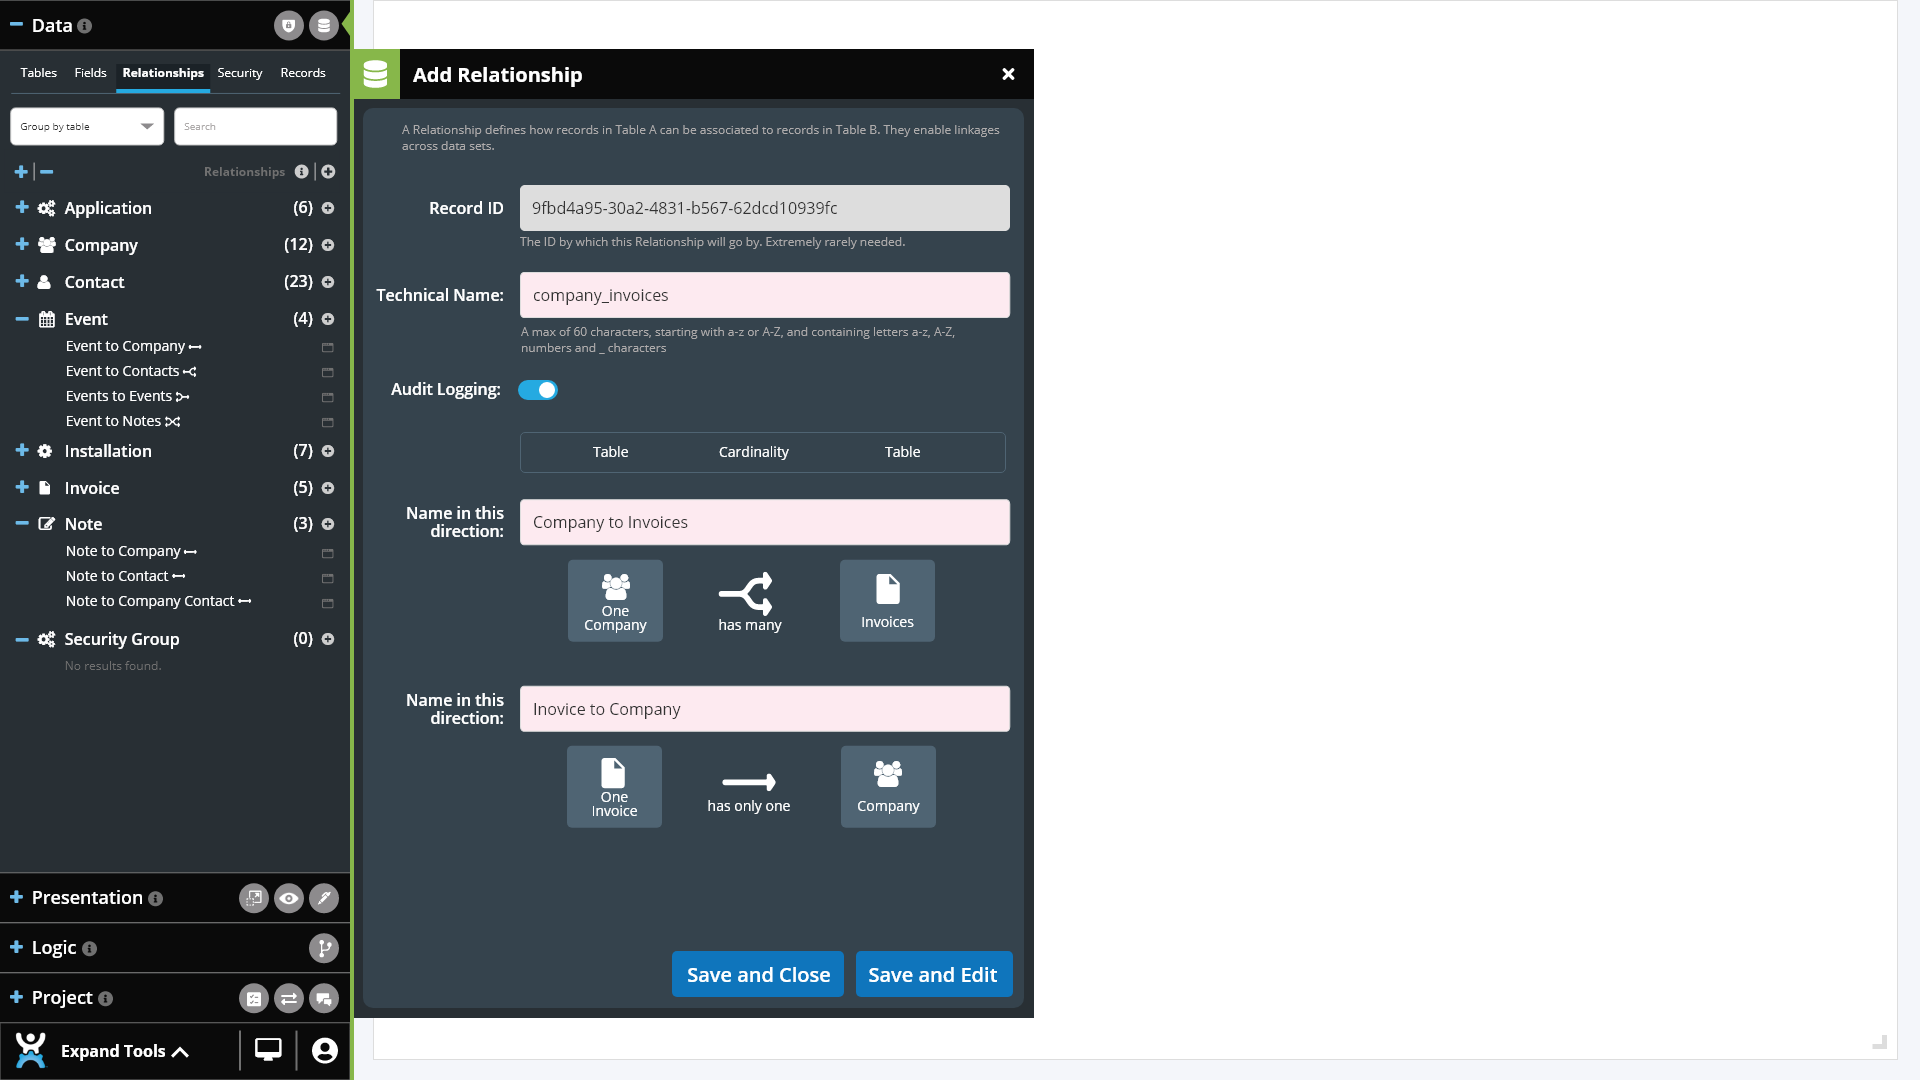Expand the Contact table group
Screen dimensions: 1920x1080
click(22, 282)
